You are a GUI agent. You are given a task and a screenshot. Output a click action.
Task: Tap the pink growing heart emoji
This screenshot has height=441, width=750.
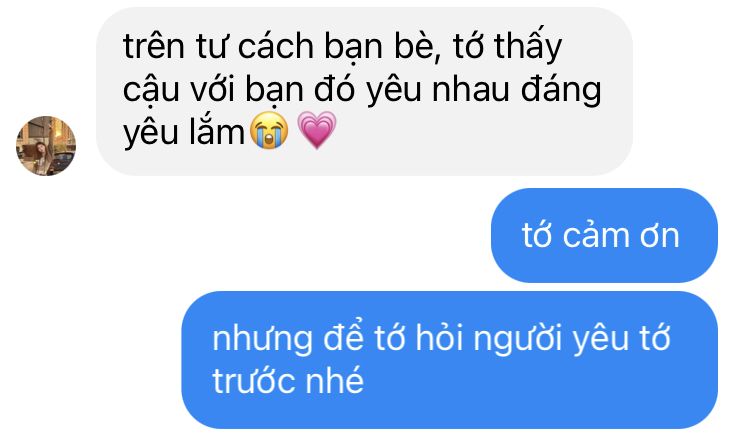317,131
